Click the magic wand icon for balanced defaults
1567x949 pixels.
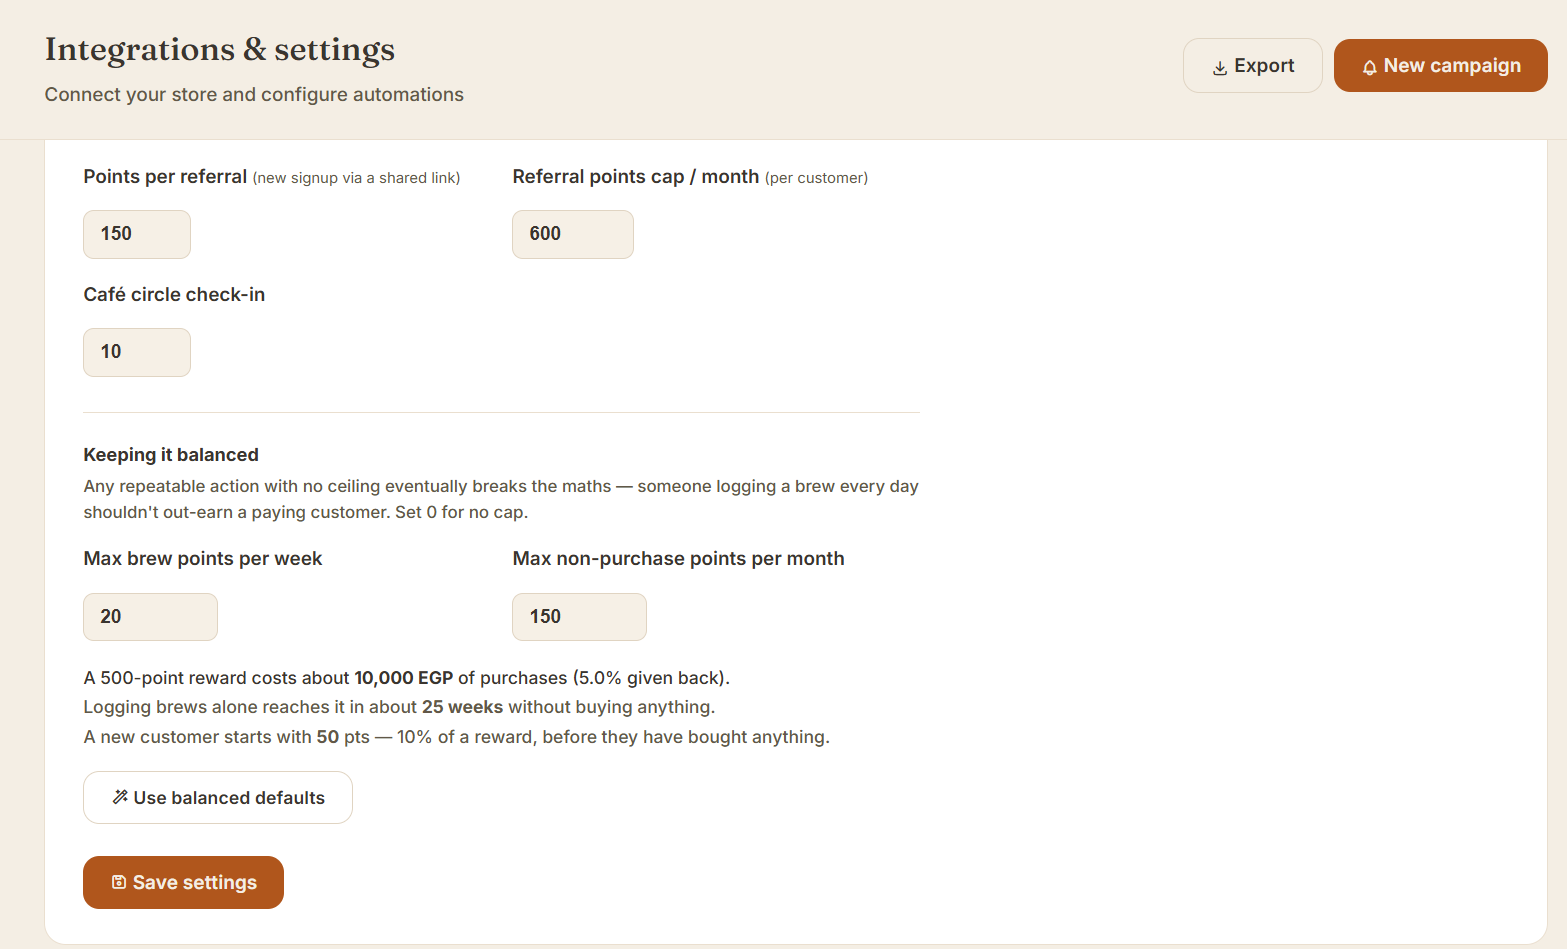pyautogui.click(x=120, y=797)
